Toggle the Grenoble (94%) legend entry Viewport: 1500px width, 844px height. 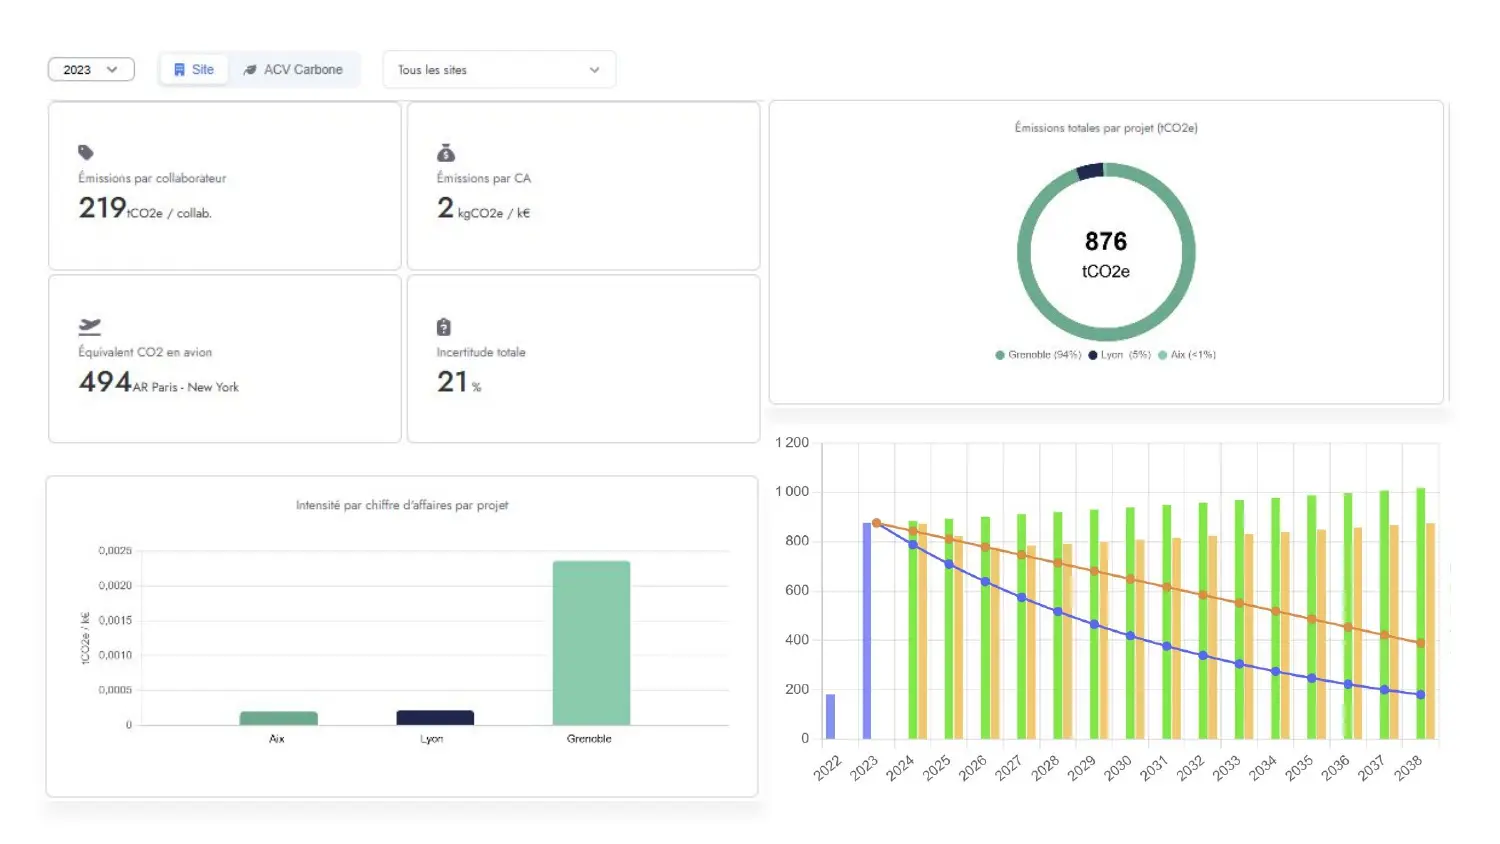1038,355
